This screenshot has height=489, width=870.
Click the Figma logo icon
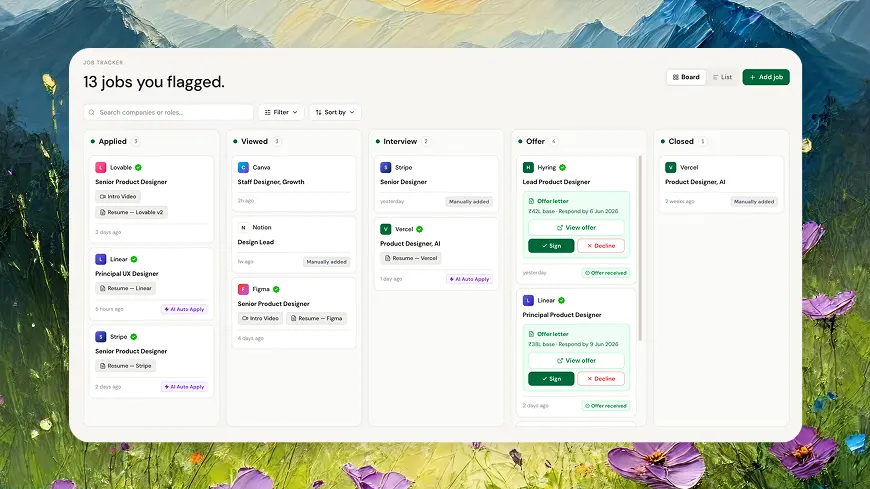click(243, 289)
